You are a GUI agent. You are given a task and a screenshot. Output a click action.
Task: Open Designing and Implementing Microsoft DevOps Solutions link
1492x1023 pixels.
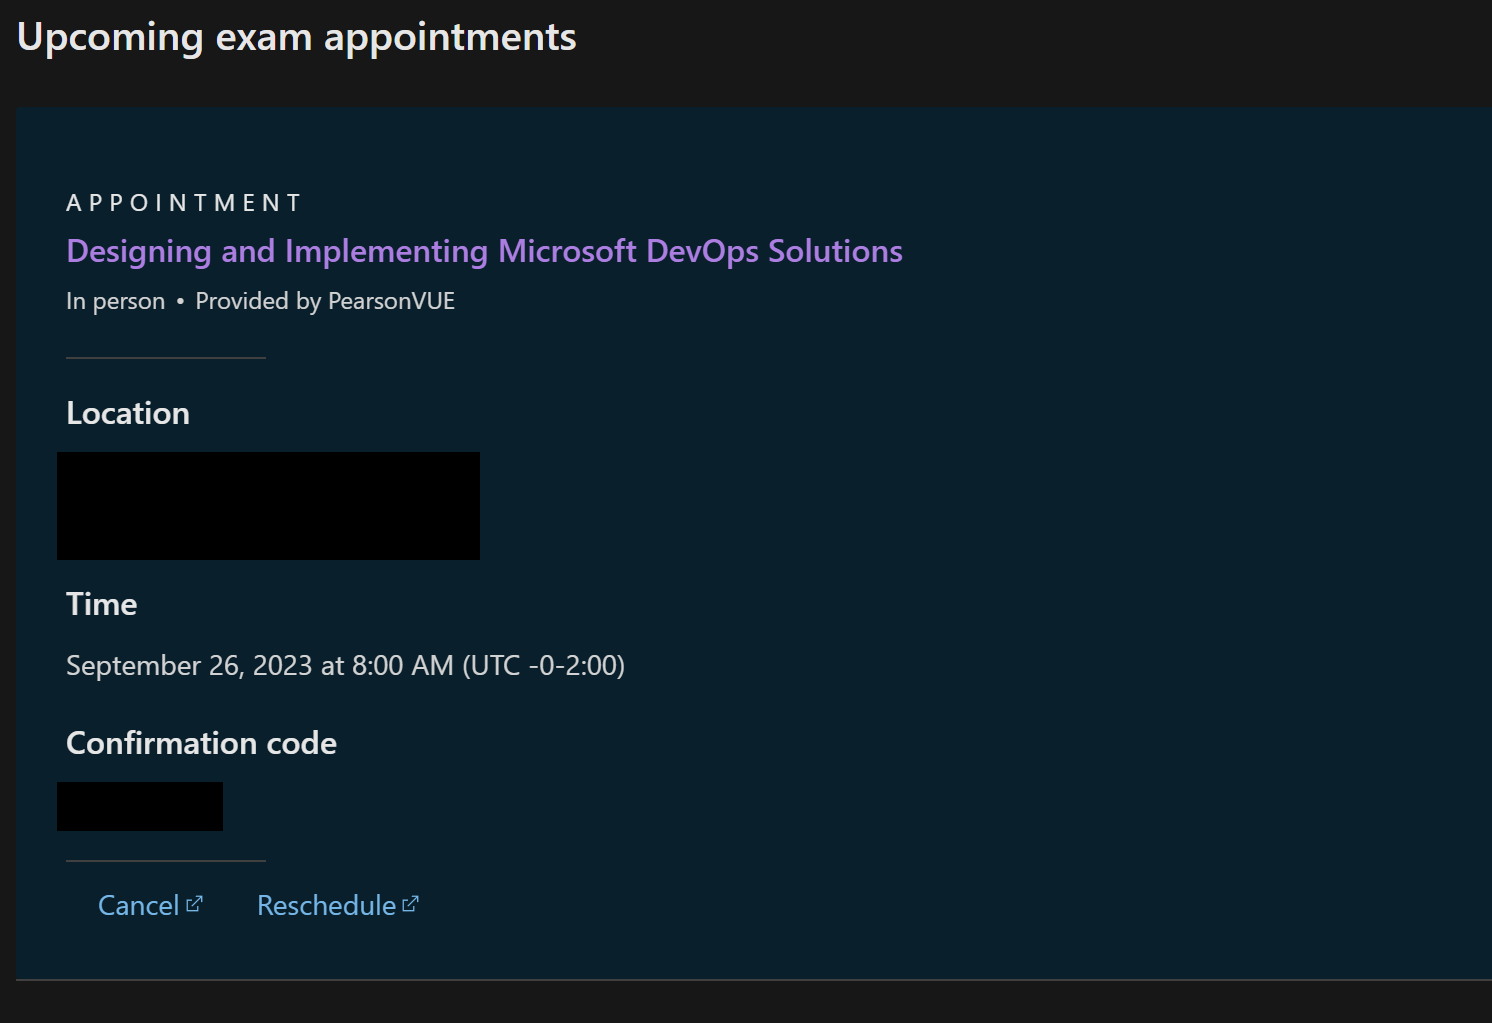(484, 252)
